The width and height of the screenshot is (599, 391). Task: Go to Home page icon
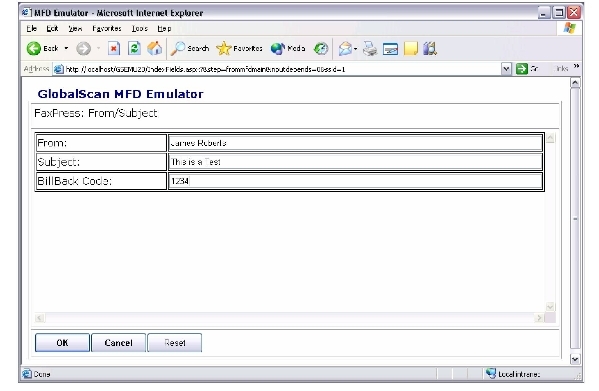point(155,48)
